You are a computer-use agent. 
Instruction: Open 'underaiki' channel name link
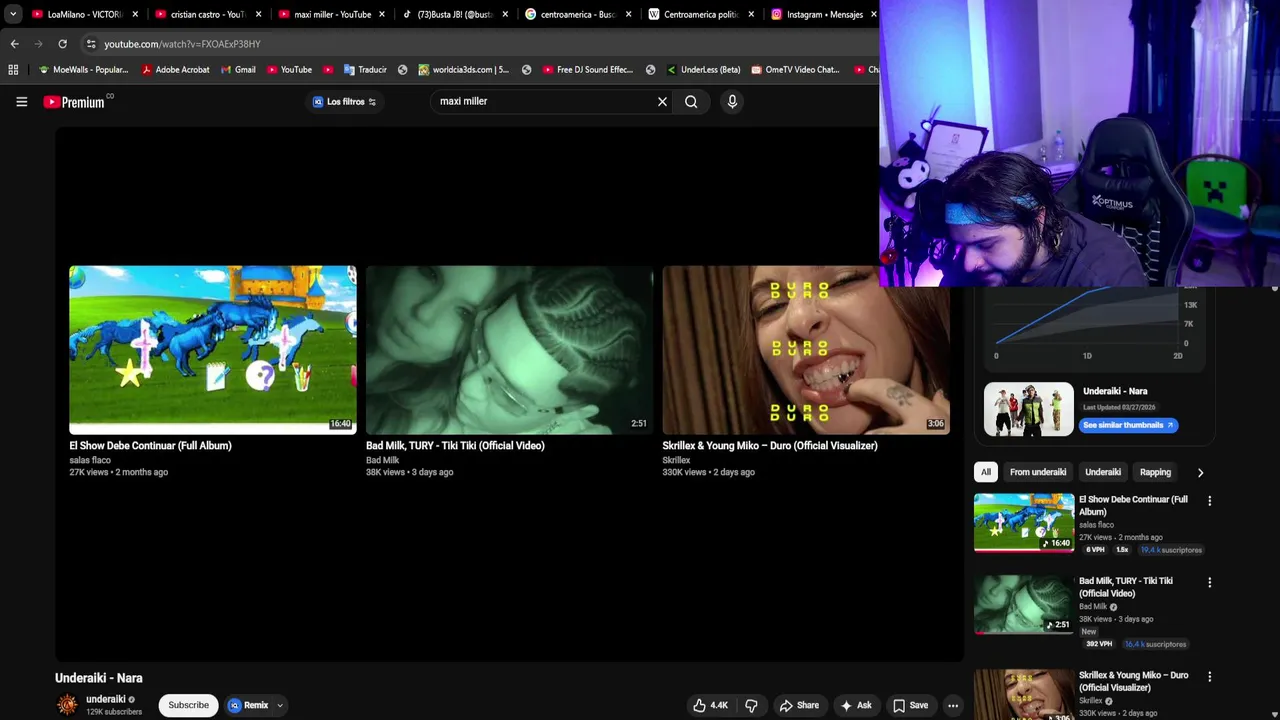point(106,700)
